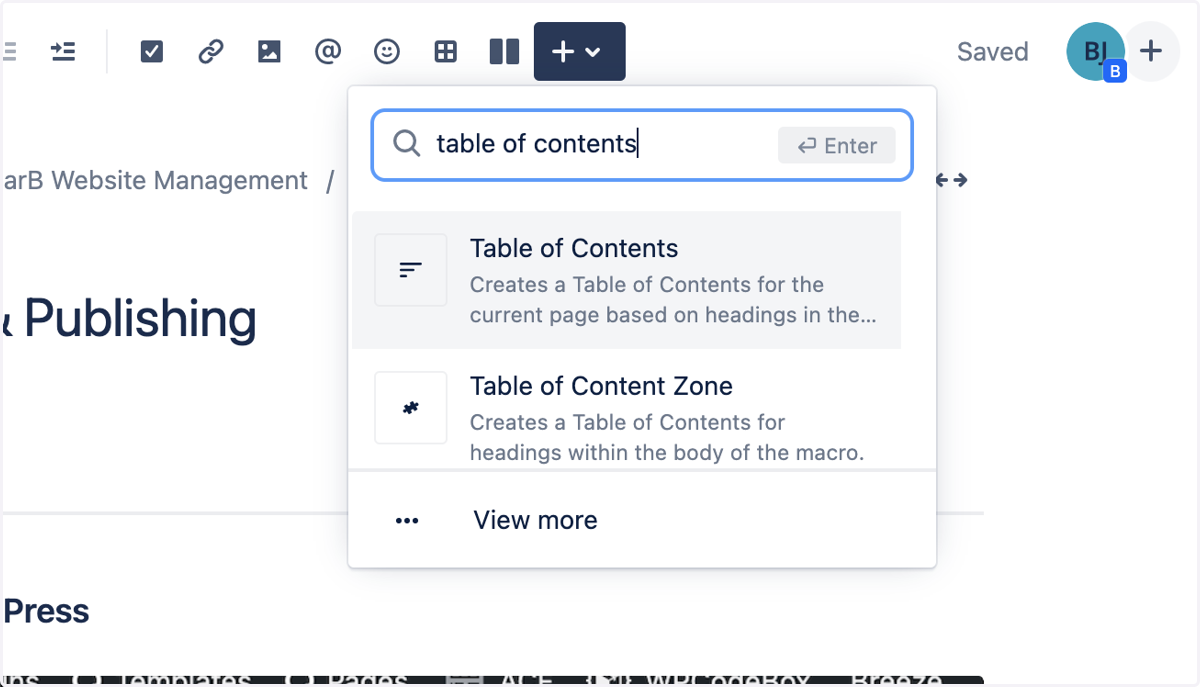Viewport: 1200px width, 687px height.
Task: Click the Table of Content Zone icon
Action: [x=410, y=407]
